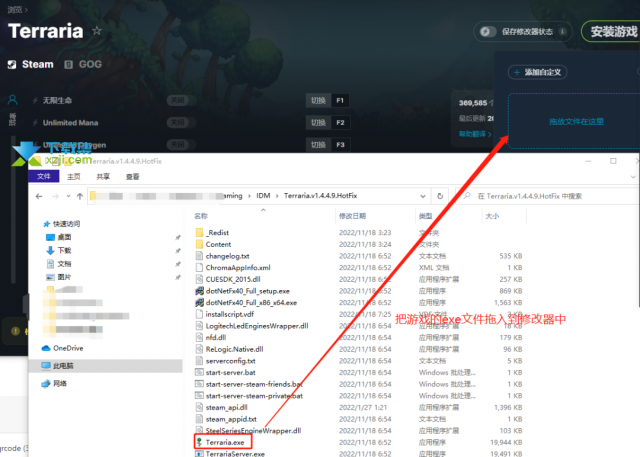Click 切换 button for F1 hotkey

point(318,100)
